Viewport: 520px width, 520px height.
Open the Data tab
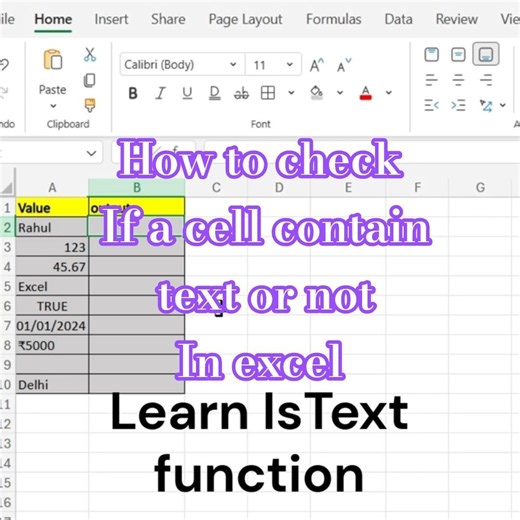coord(398,19)
